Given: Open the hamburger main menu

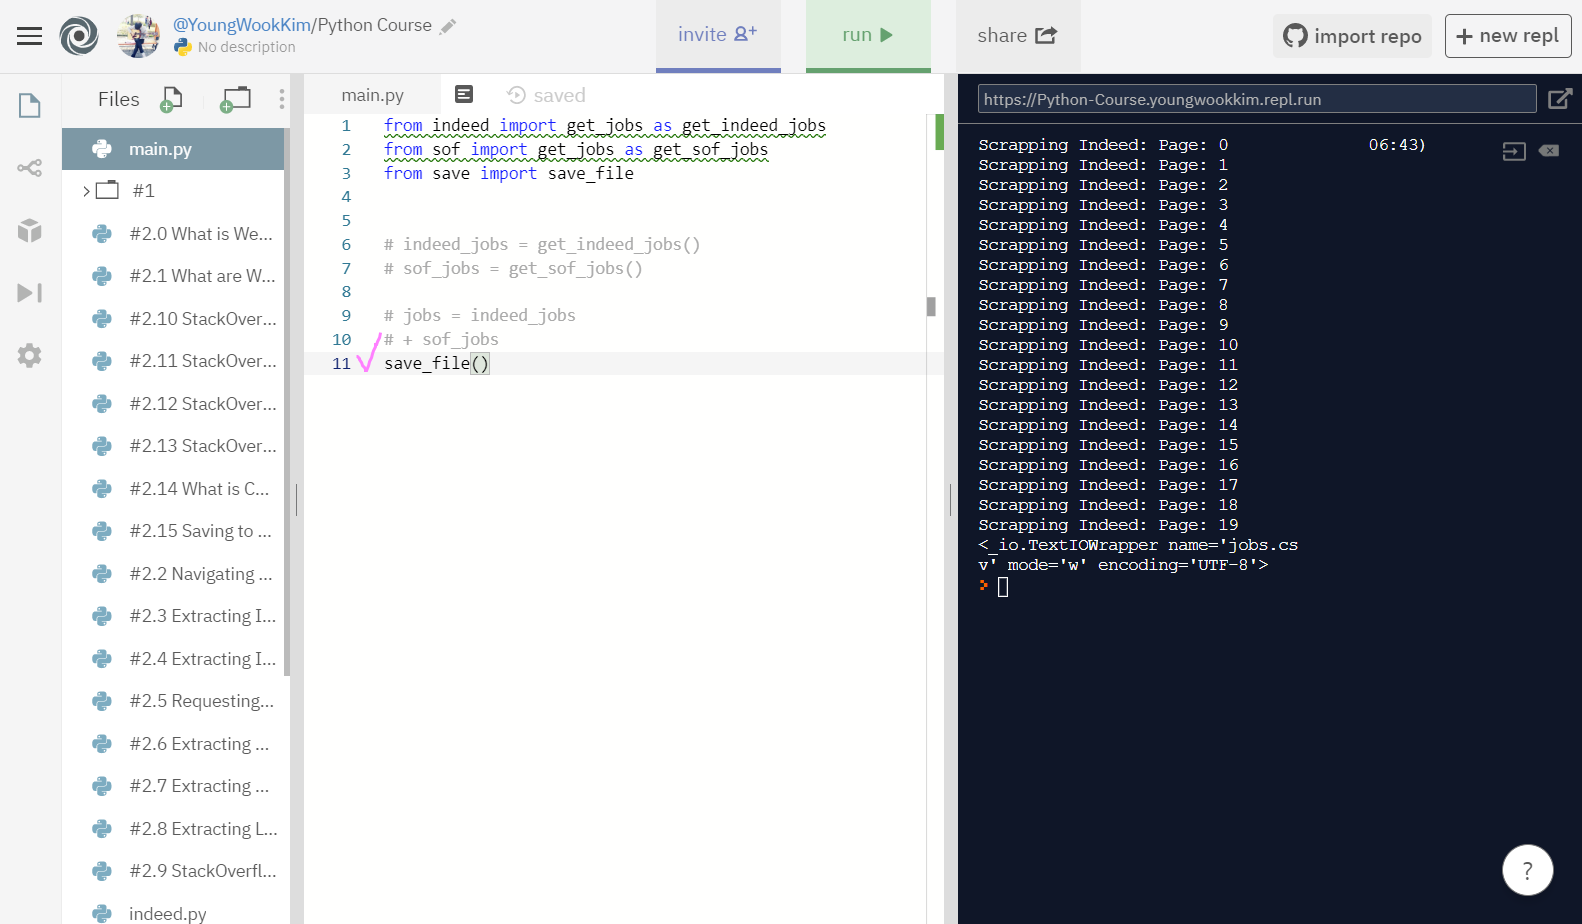Looking at the screenshot, I should (x=30, y=36).
